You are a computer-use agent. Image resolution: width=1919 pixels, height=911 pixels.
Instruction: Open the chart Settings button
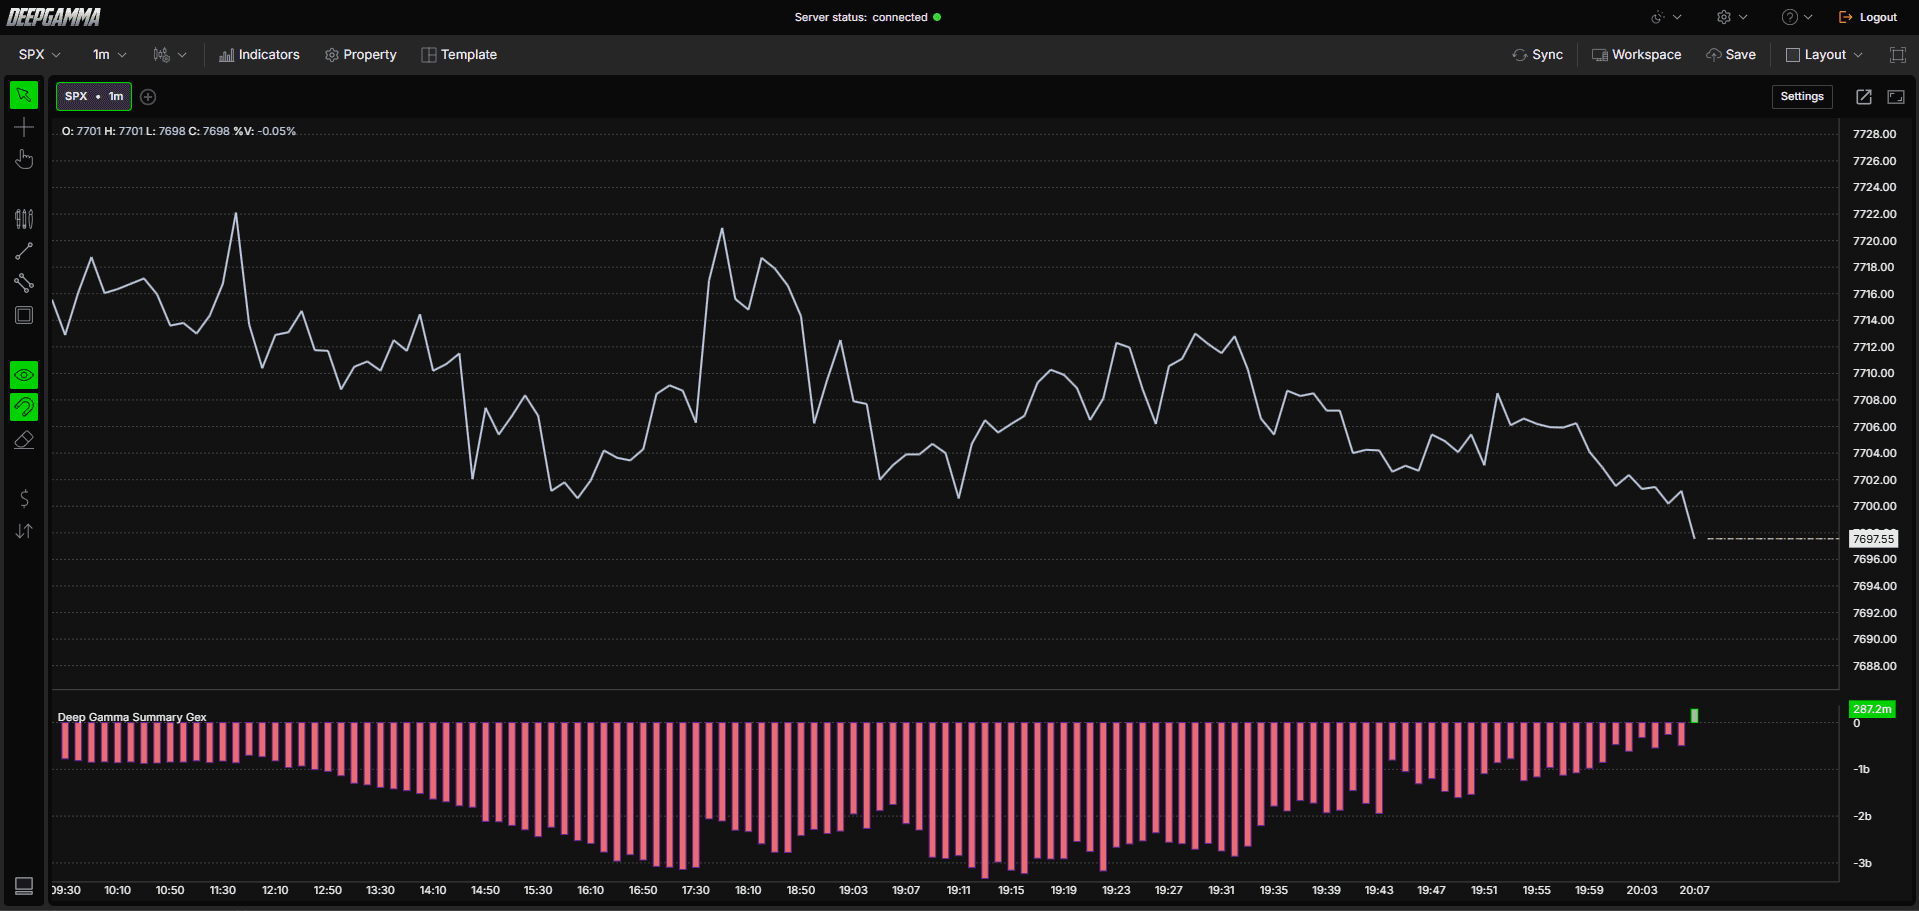(1802, 97)
